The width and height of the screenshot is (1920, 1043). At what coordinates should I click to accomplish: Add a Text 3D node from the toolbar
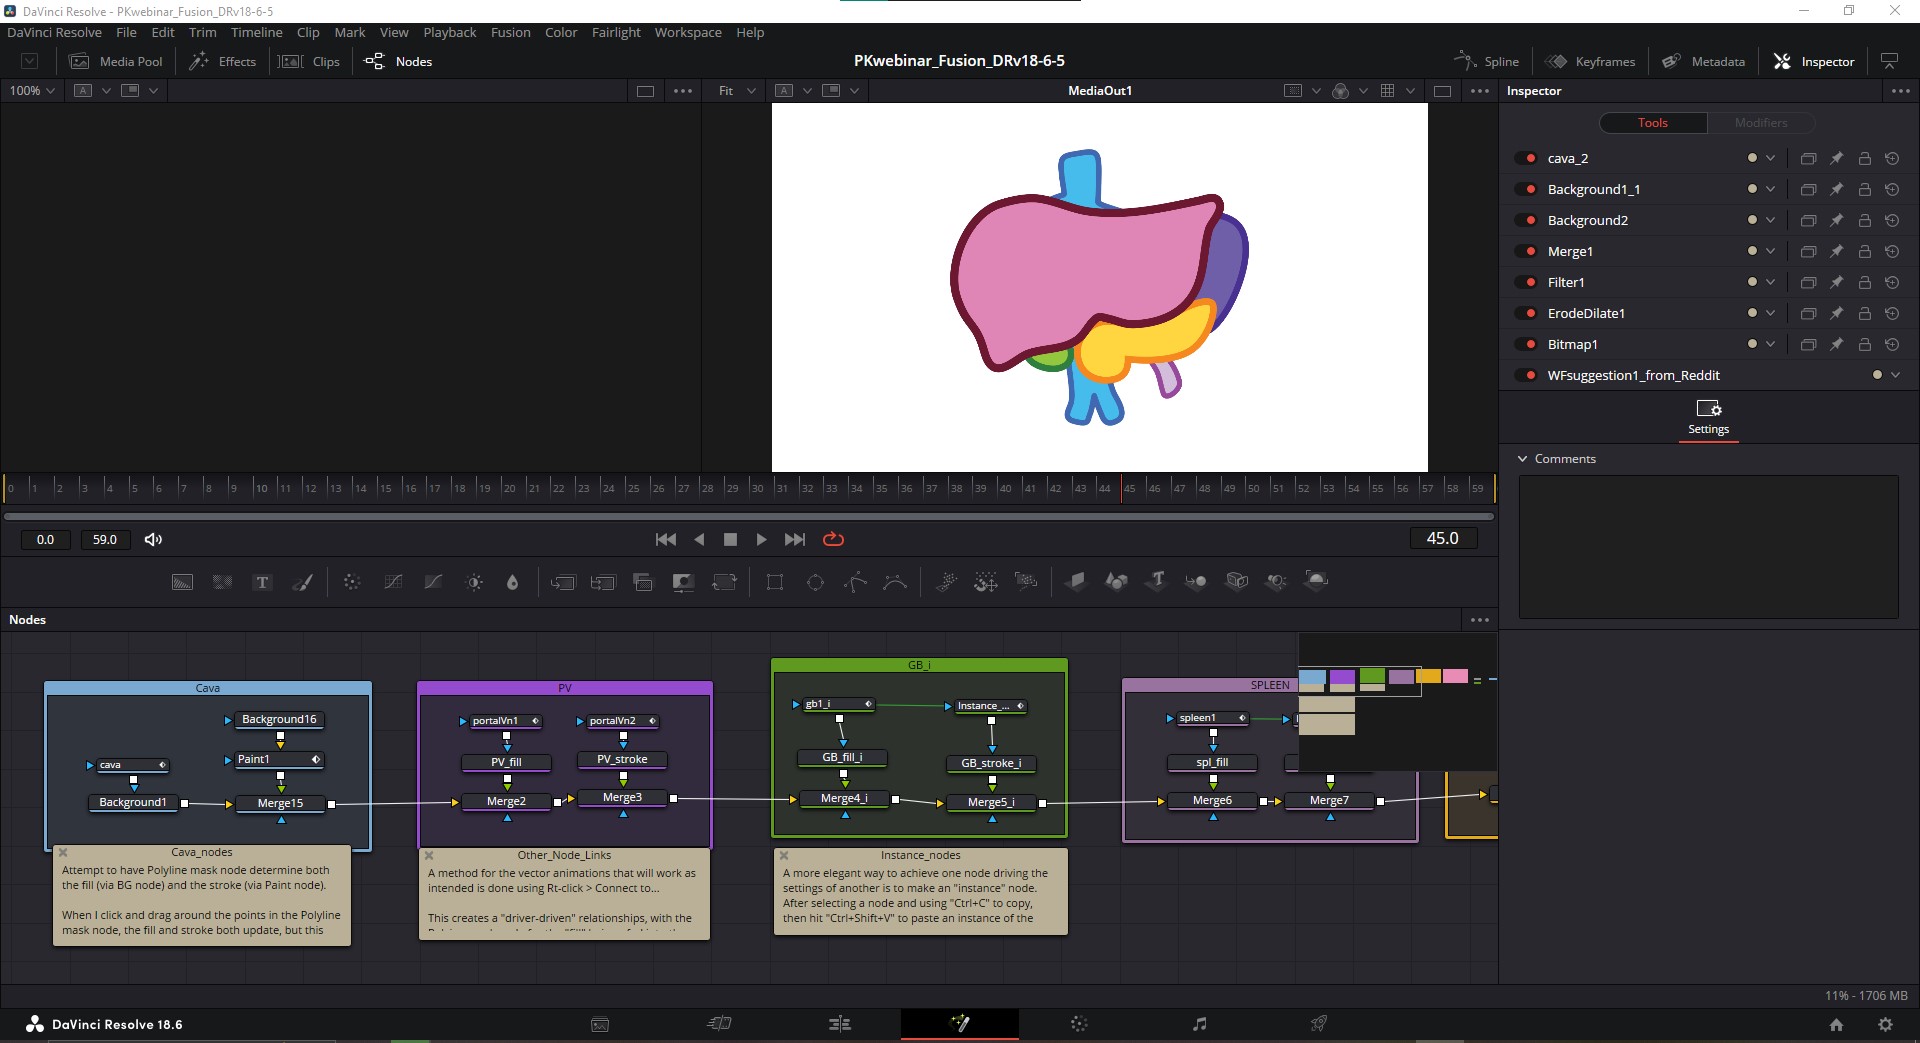click(x=1157, y=581)
